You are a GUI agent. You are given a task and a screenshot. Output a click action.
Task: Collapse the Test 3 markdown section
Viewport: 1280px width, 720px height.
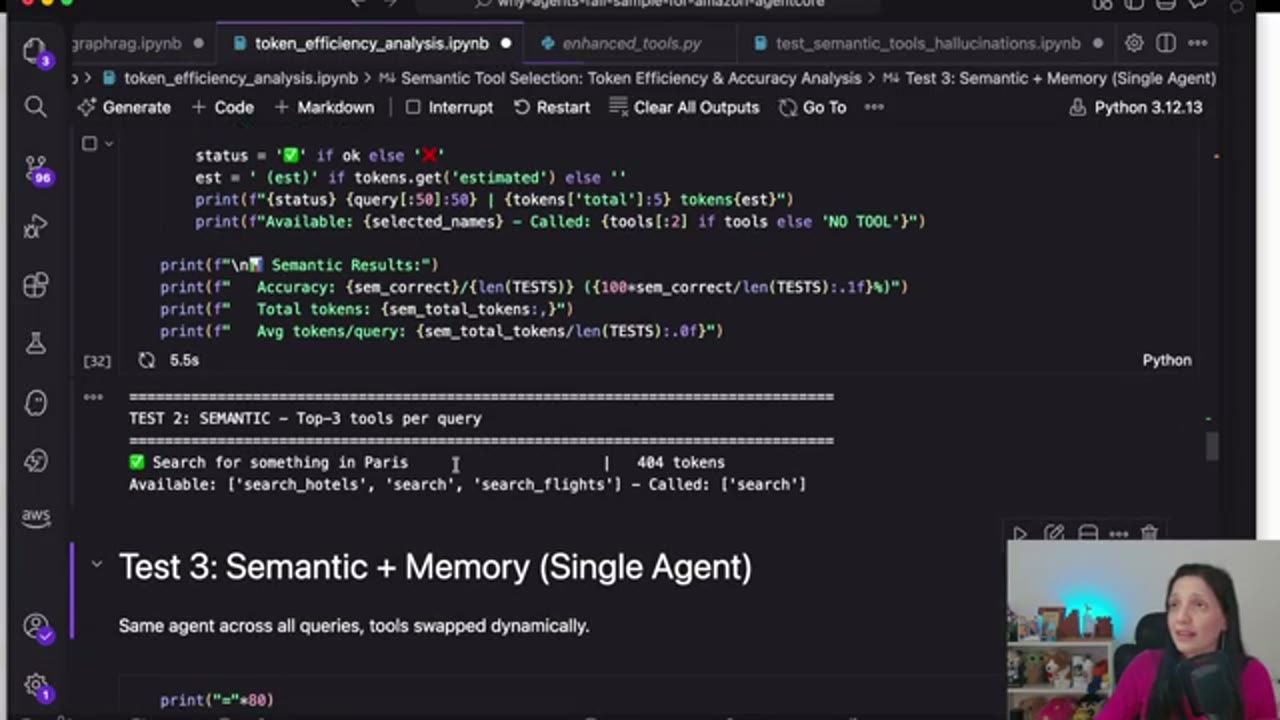point(97,565)
